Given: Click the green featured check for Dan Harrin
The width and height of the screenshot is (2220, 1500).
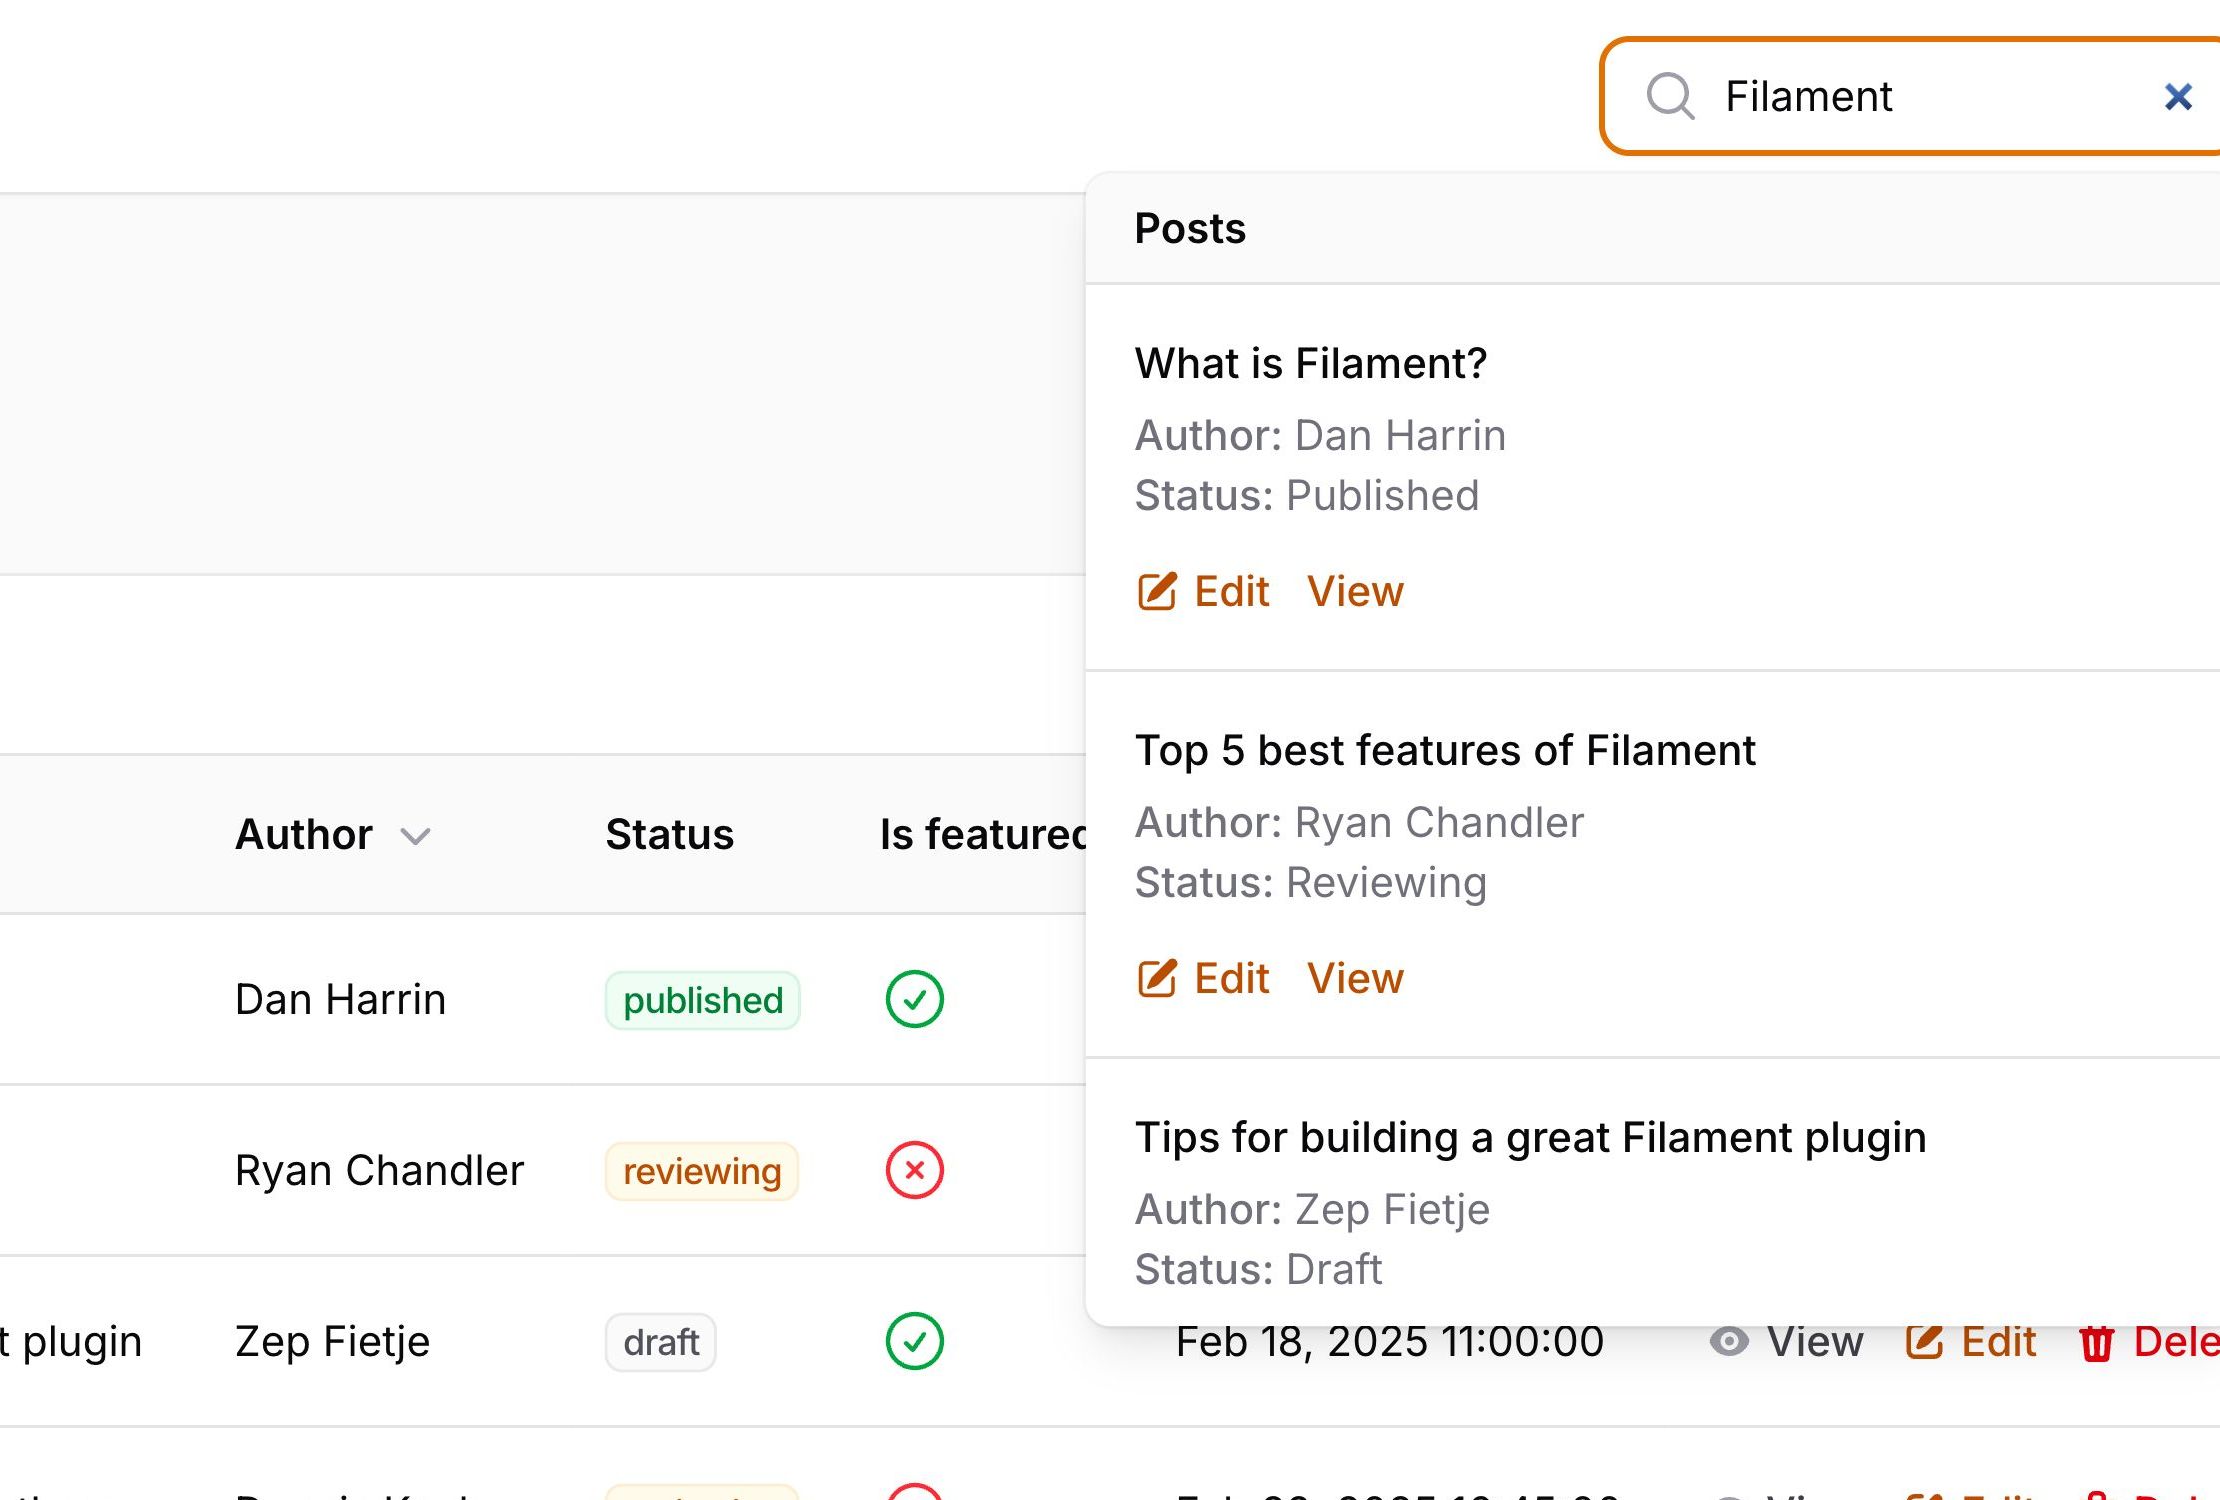Looking at the screenshot, I should [x=914, y=999].
